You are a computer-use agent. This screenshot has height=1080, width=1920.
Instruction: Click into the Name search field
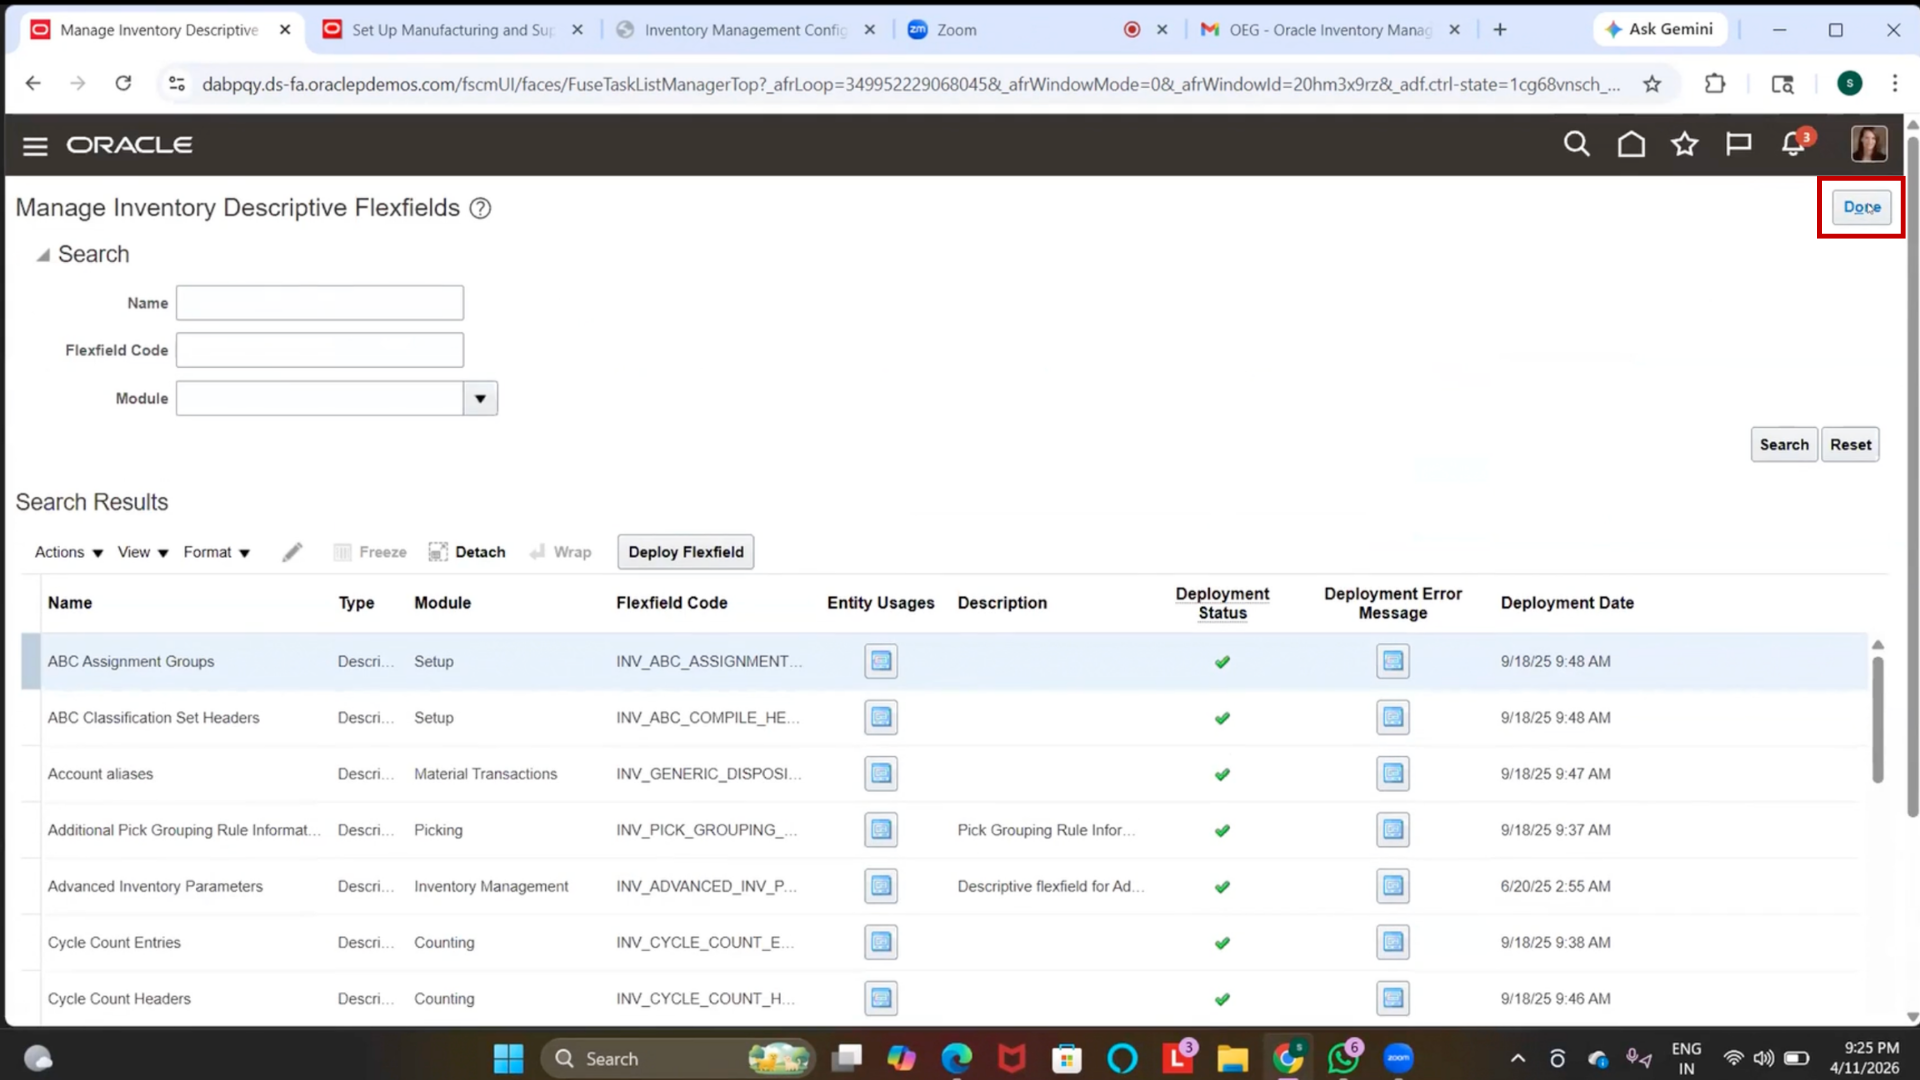pyautogui.click(x=320, y=303)
